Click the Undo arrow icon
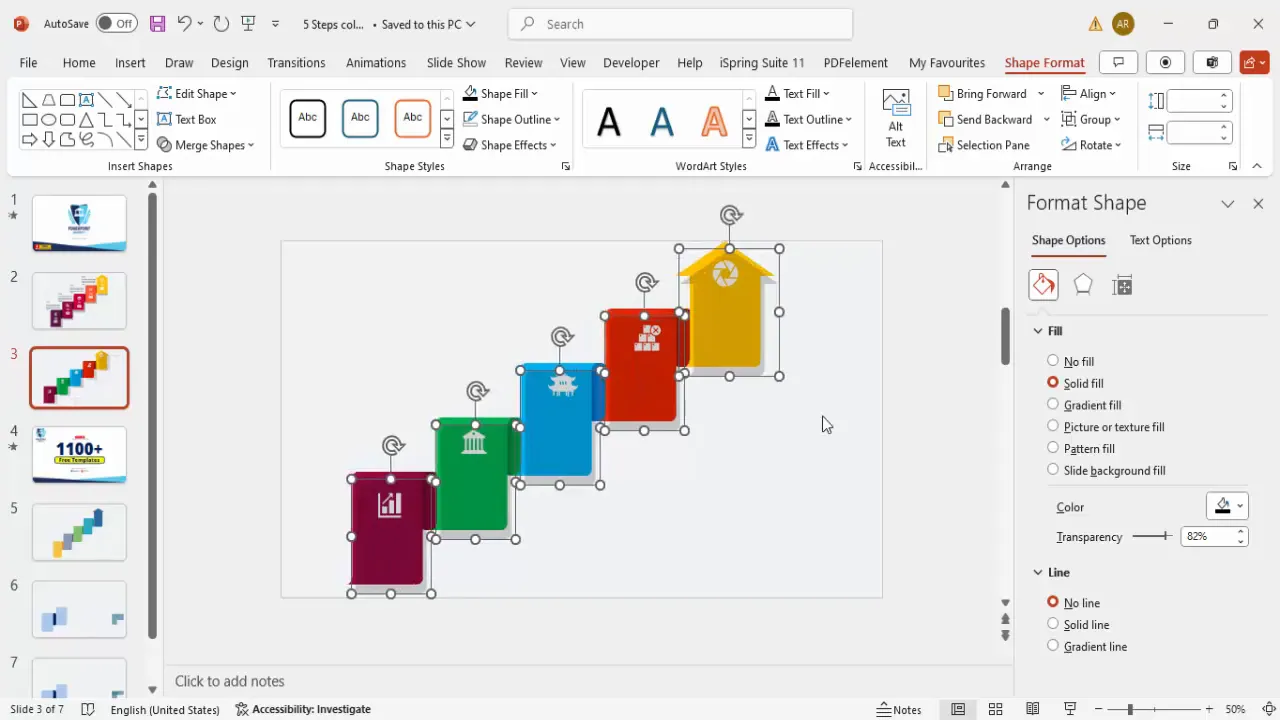 184,23
